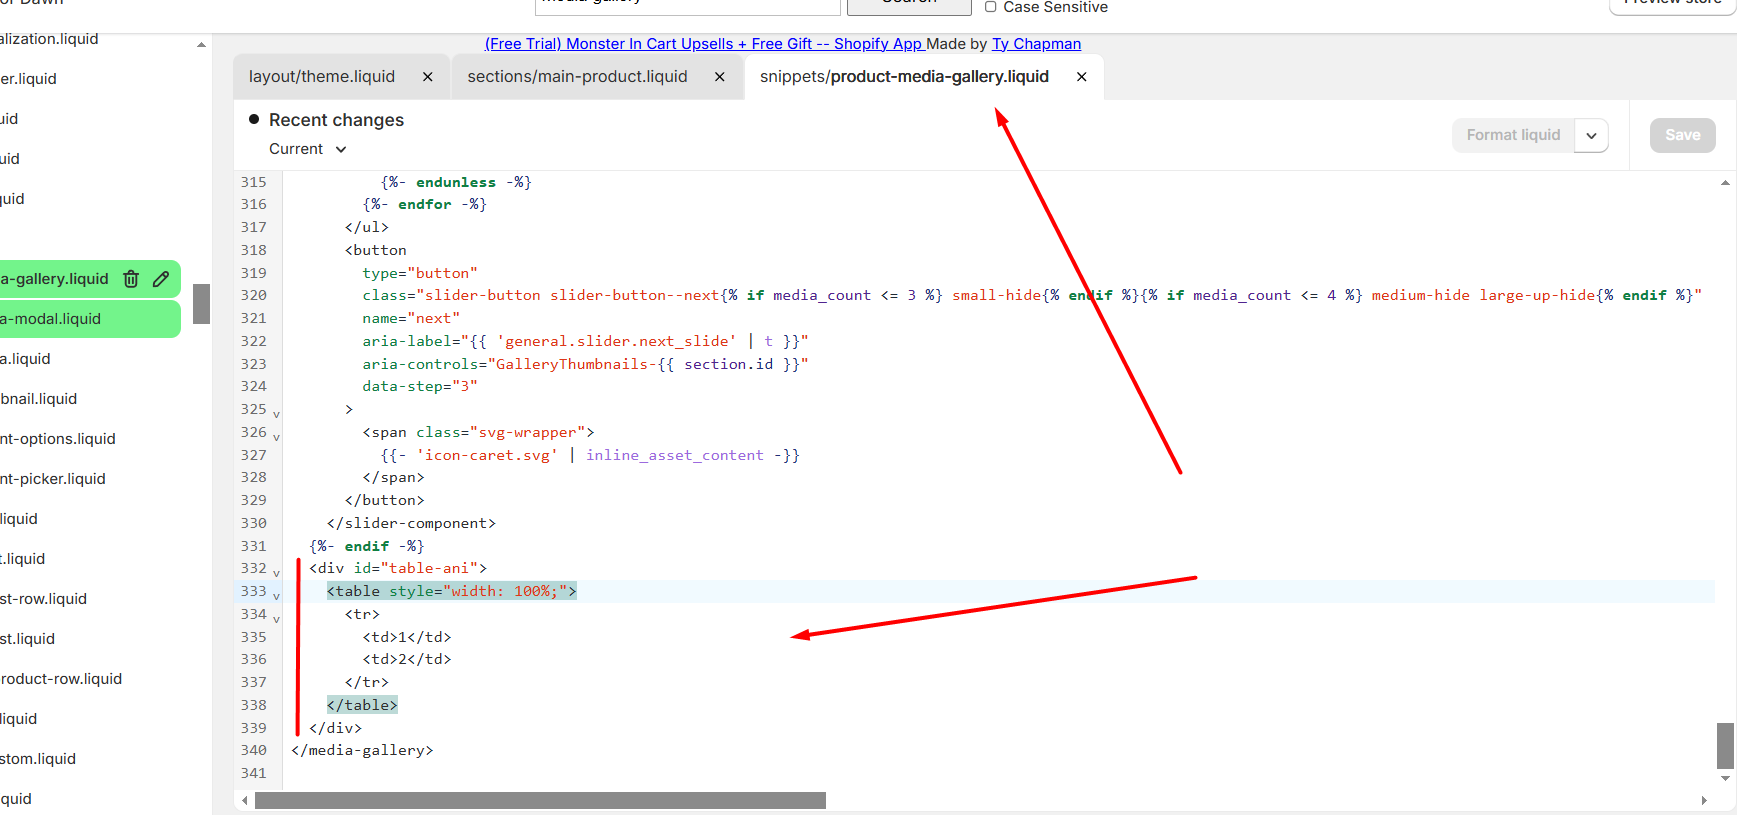Open Monster In Cart Upsells Shopify App link
The width and height of the screenshot is (1737, 815).
[705, 44]
